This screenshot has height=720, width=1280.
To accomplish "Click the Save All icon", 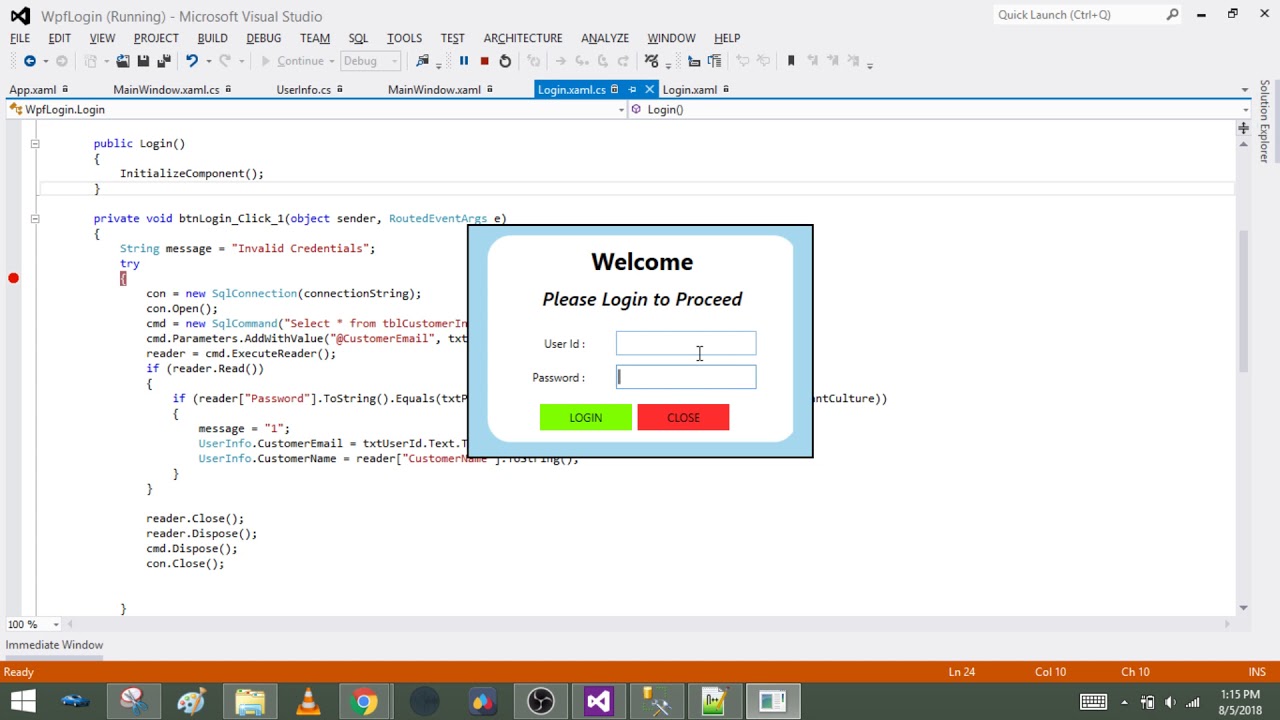I will (x=163, y=61).
